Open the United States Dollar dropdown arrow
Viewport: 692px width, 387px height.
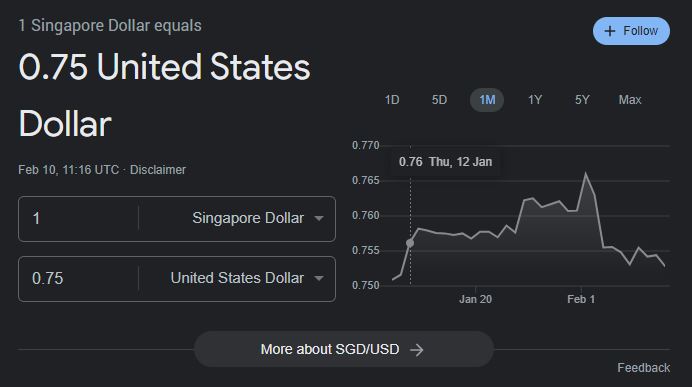pyautogui.click(x=319, y=278)
